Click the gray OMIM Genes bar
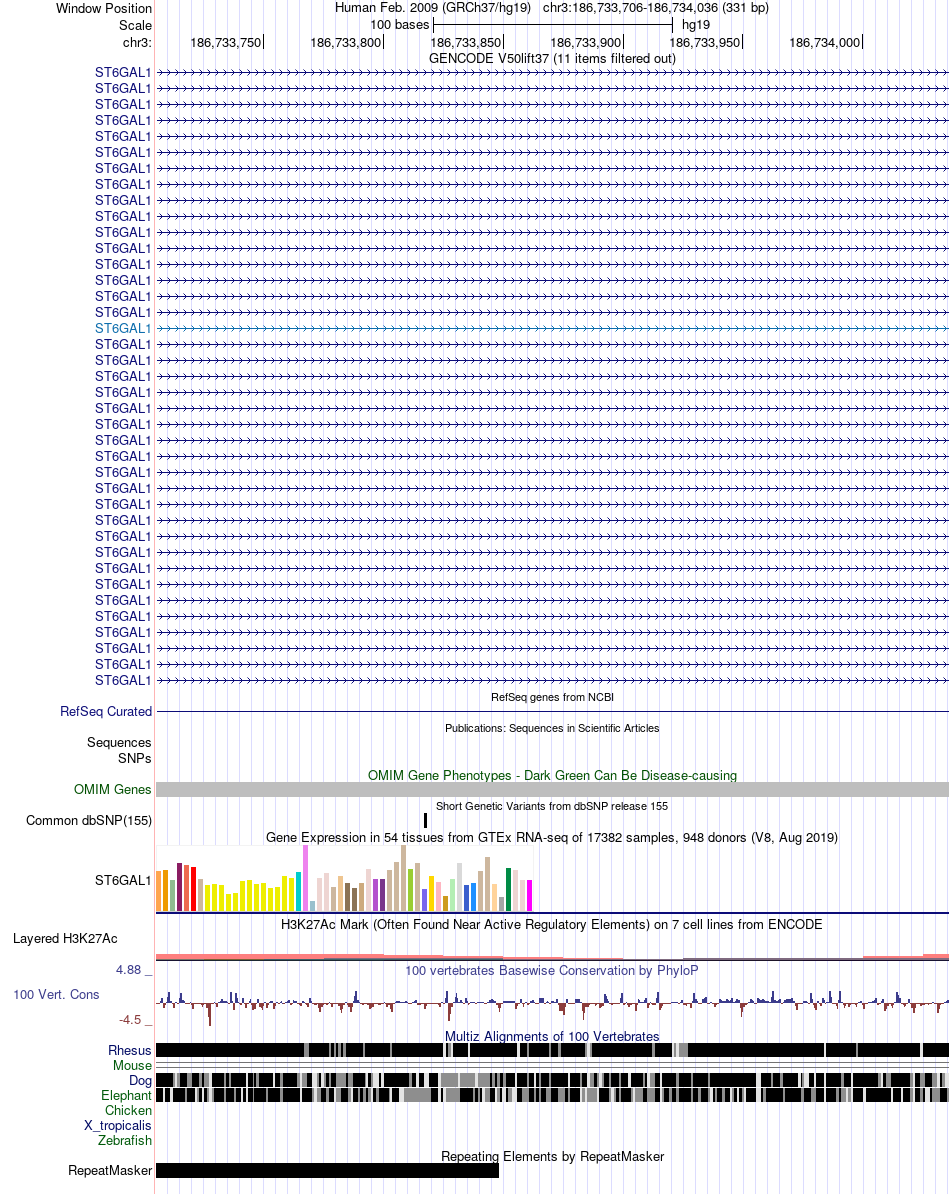950x1194 pixels. coord(553,790)
